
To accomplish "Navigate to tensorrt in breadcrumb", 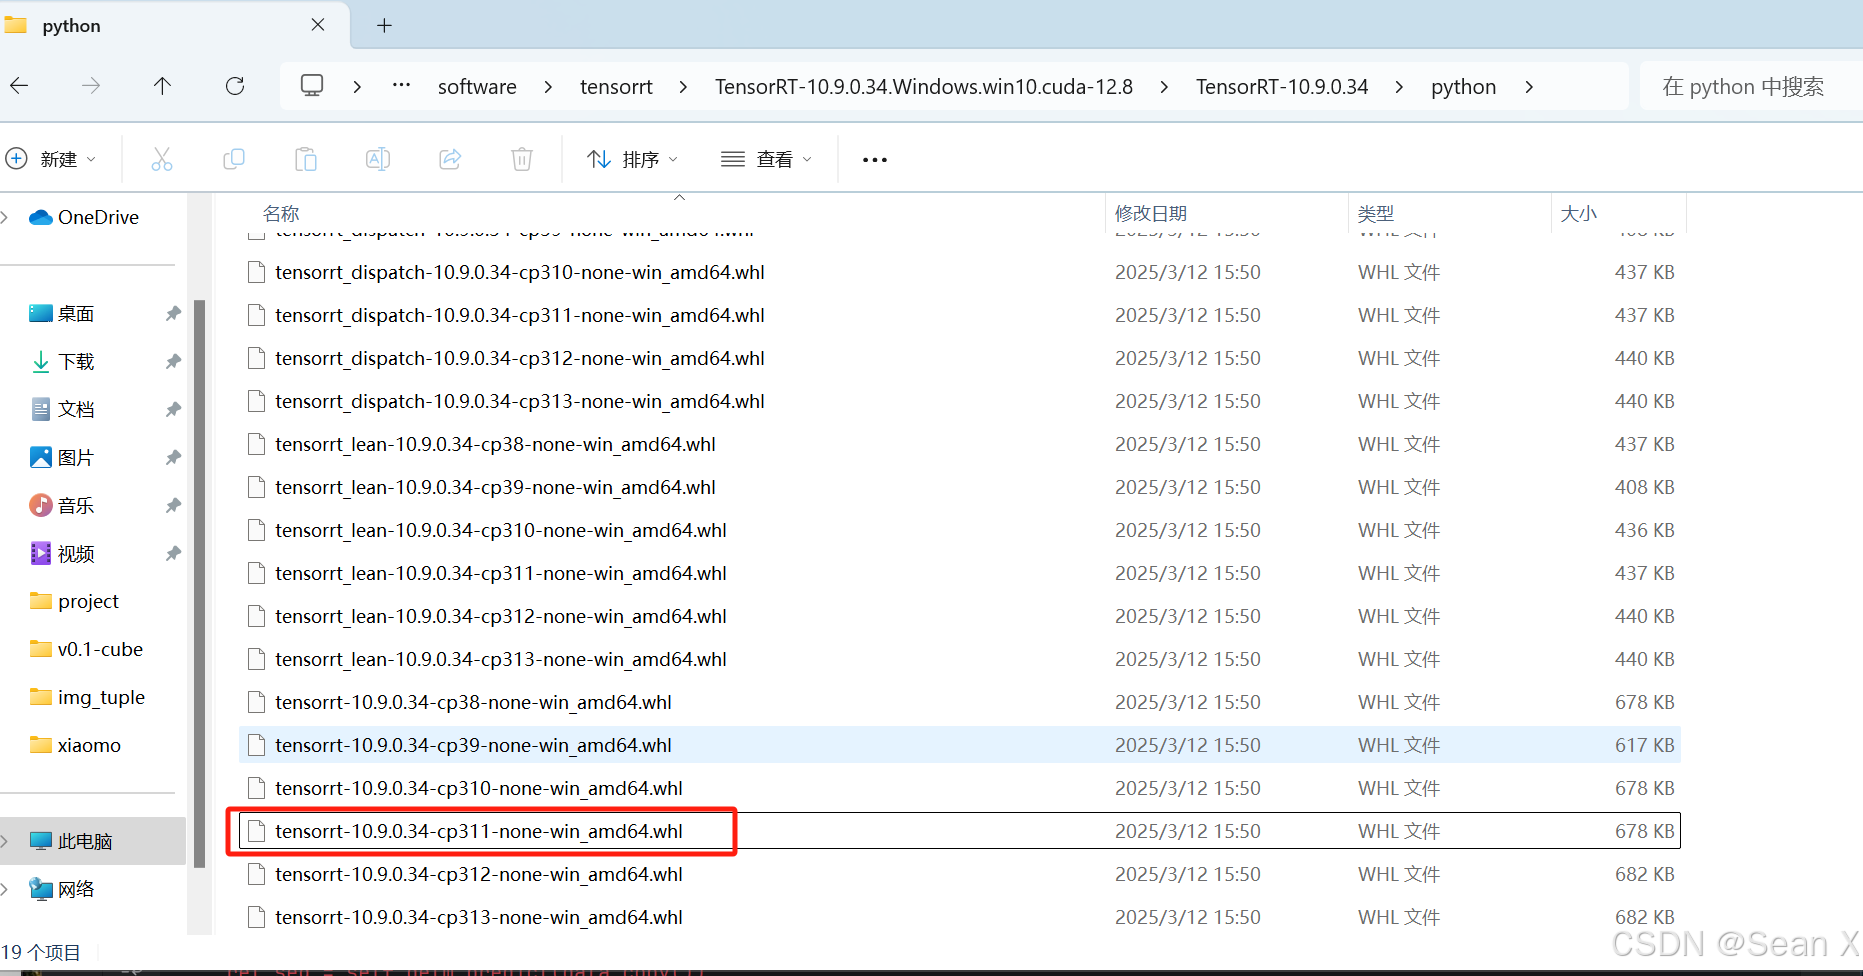I will pos(616,87).
